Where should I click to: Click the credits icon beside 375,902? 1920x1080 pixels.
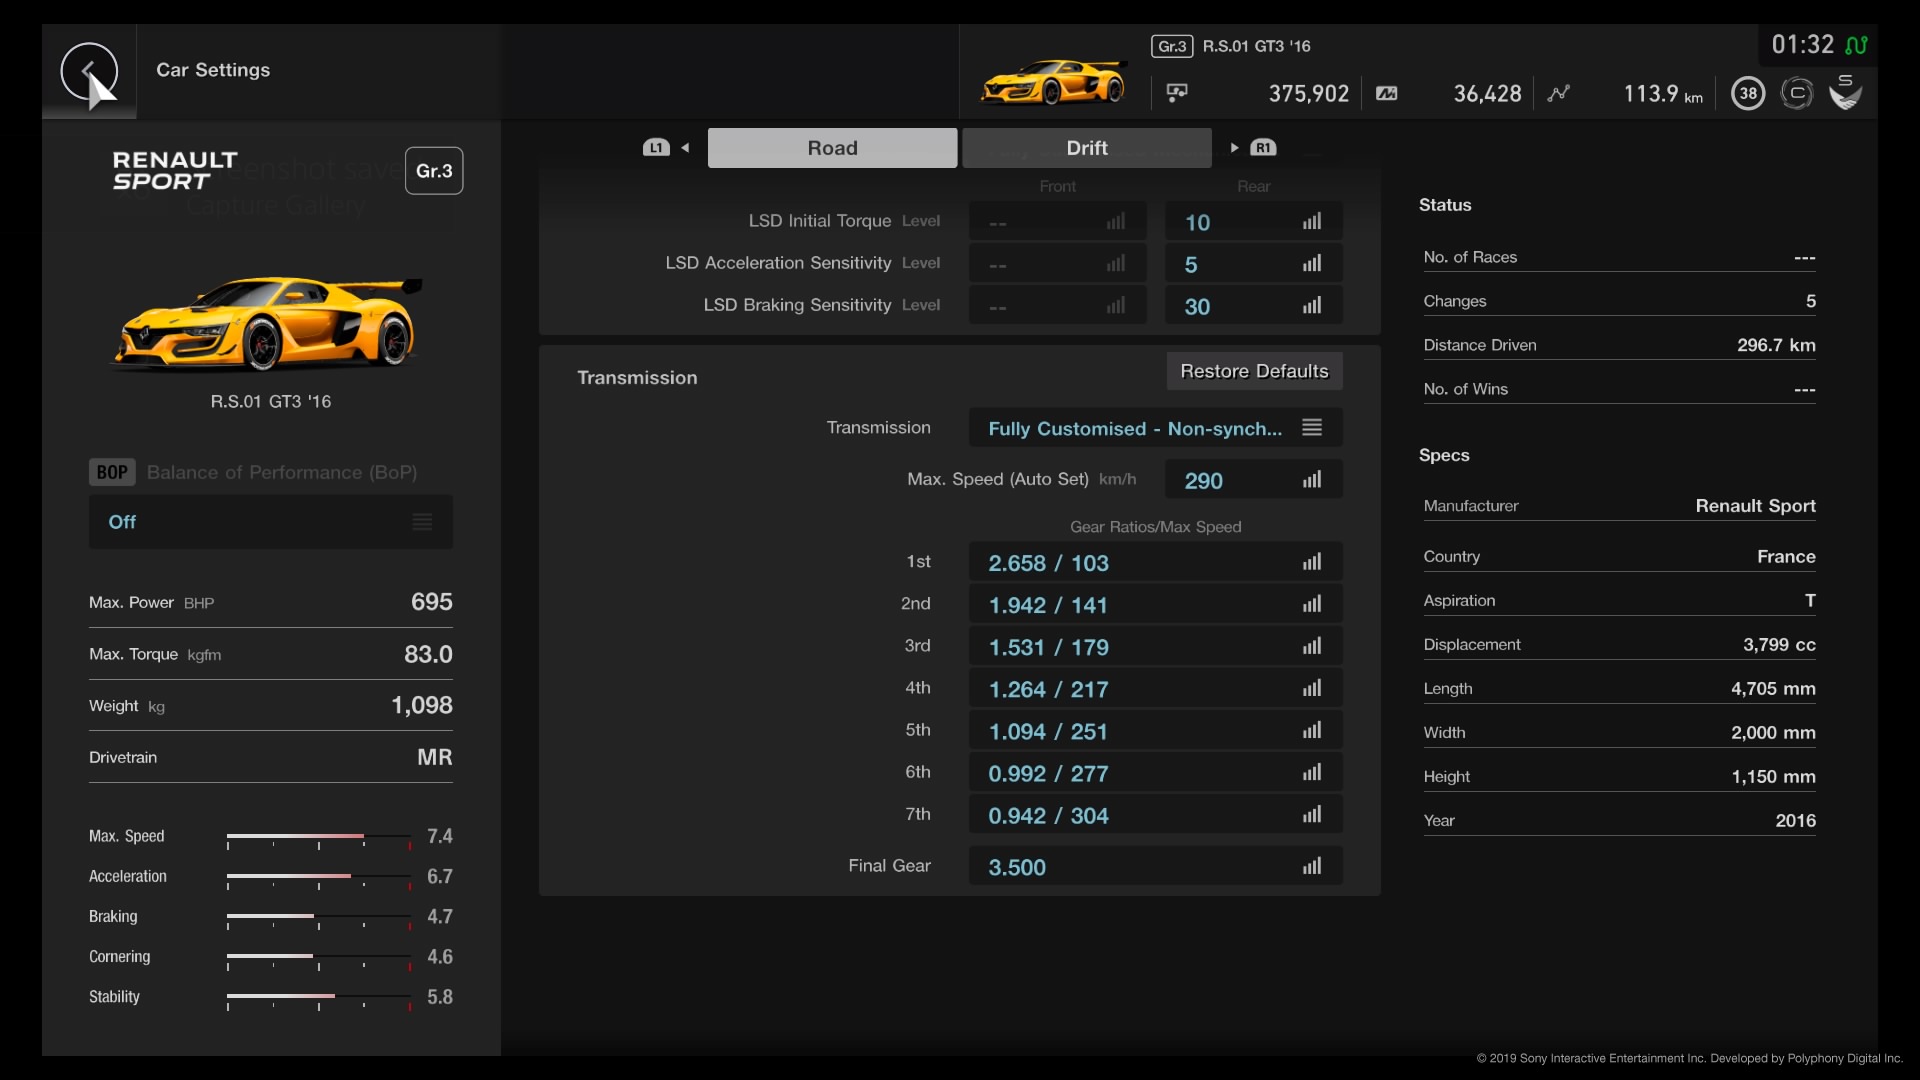pyautogui.click(x=1177, y=93)
